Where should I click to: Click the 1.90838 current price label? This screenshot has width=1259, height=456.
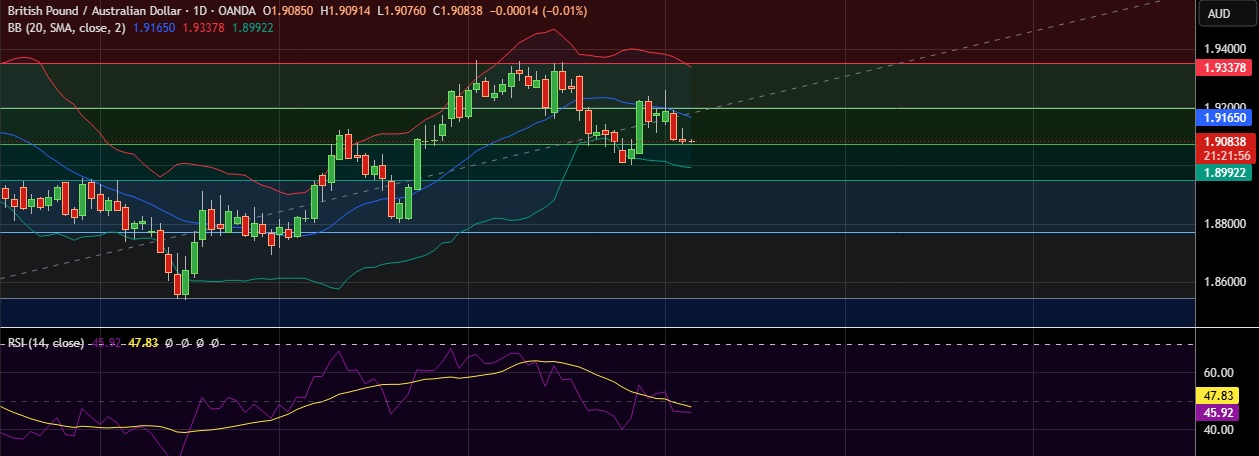1223,142
